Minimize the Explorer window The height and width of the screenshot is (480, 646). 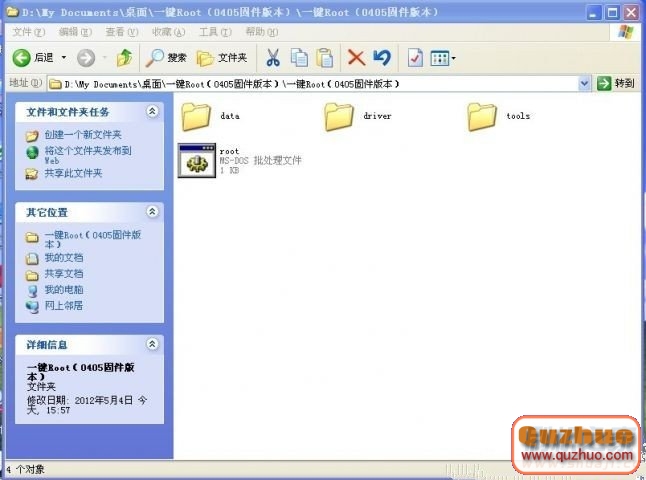pyautogui.click(x=593, y=13)
